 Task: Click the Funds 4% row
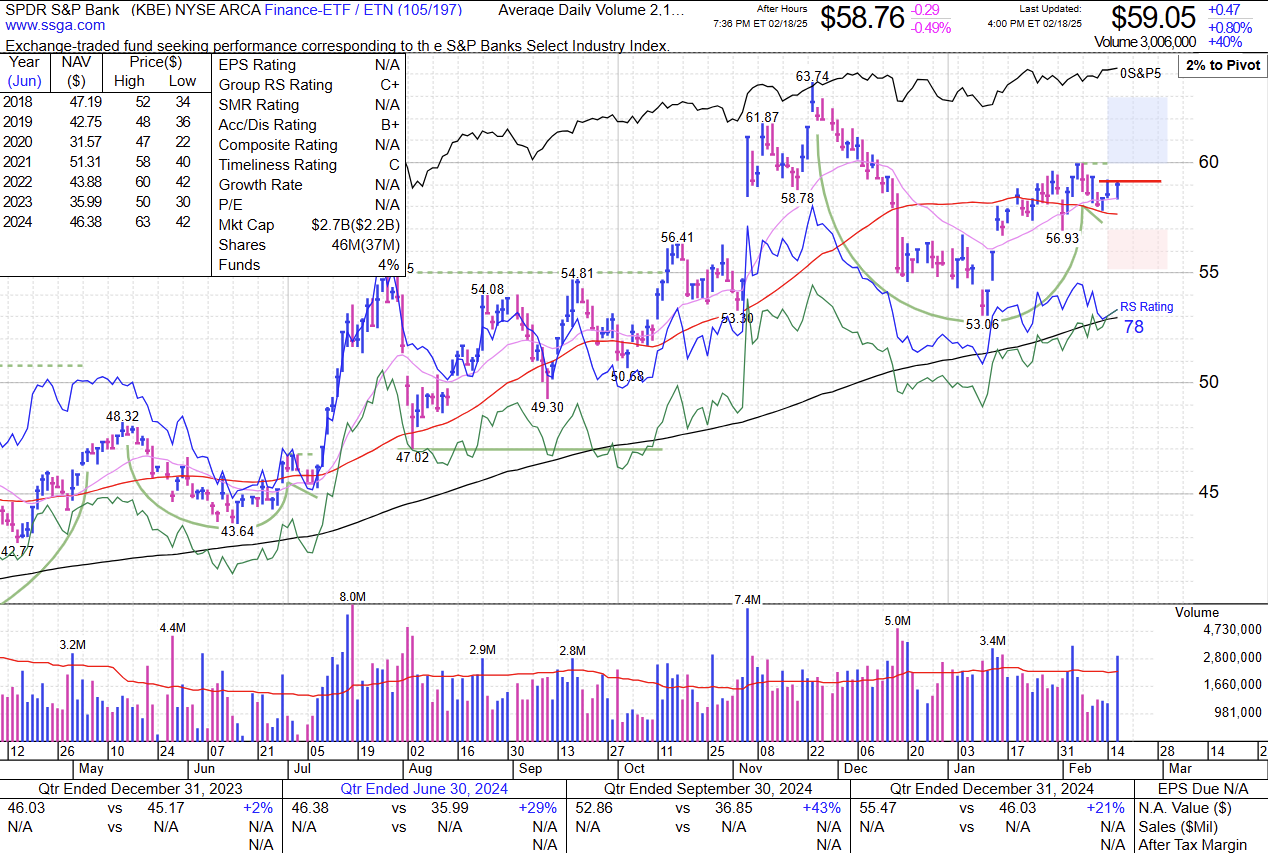click(x=309, y=265)
